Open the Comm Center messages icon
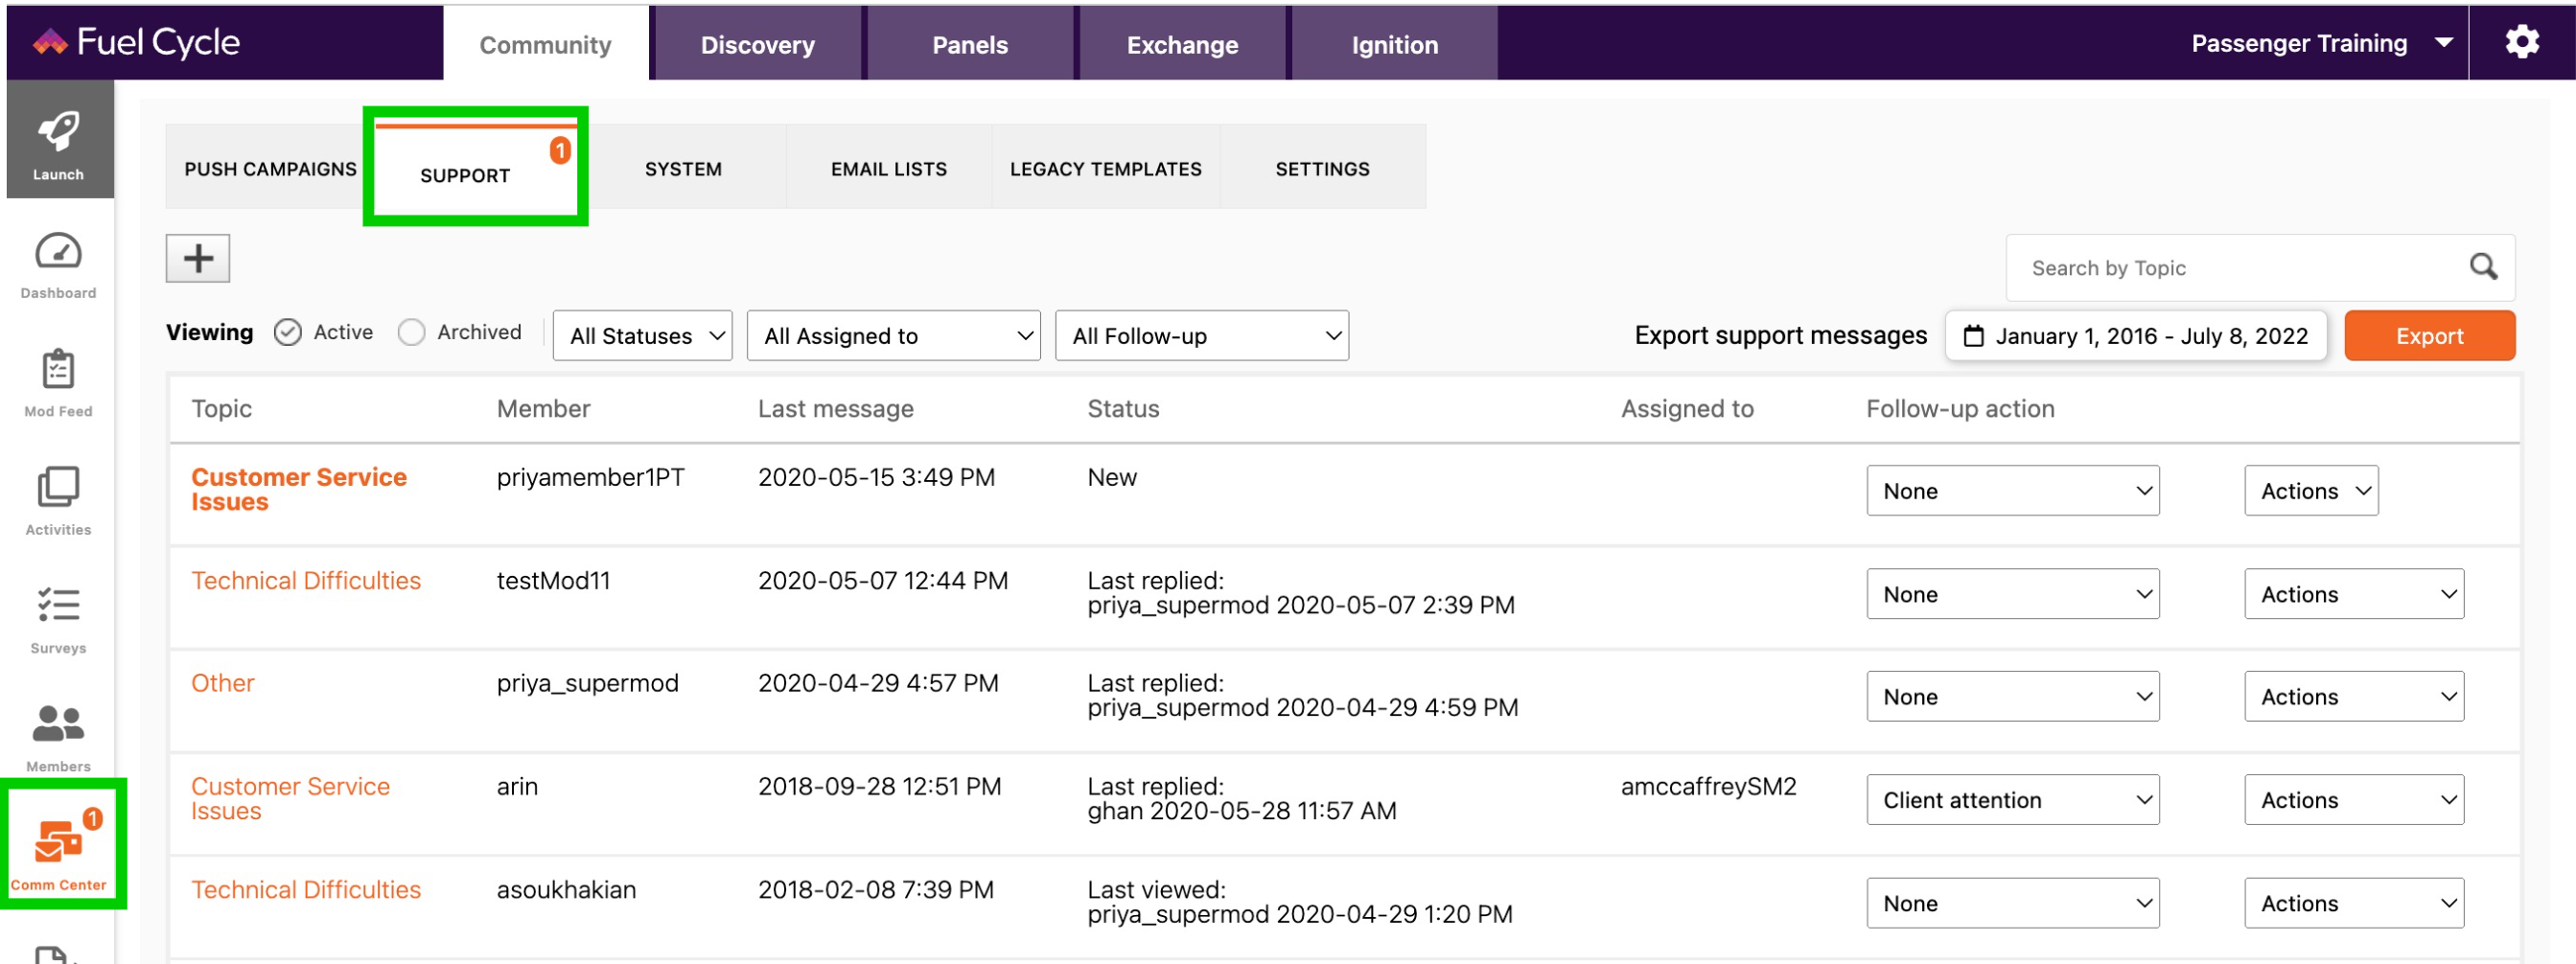The width and height of the screenshot is (2576, 964). coord(59,844)
